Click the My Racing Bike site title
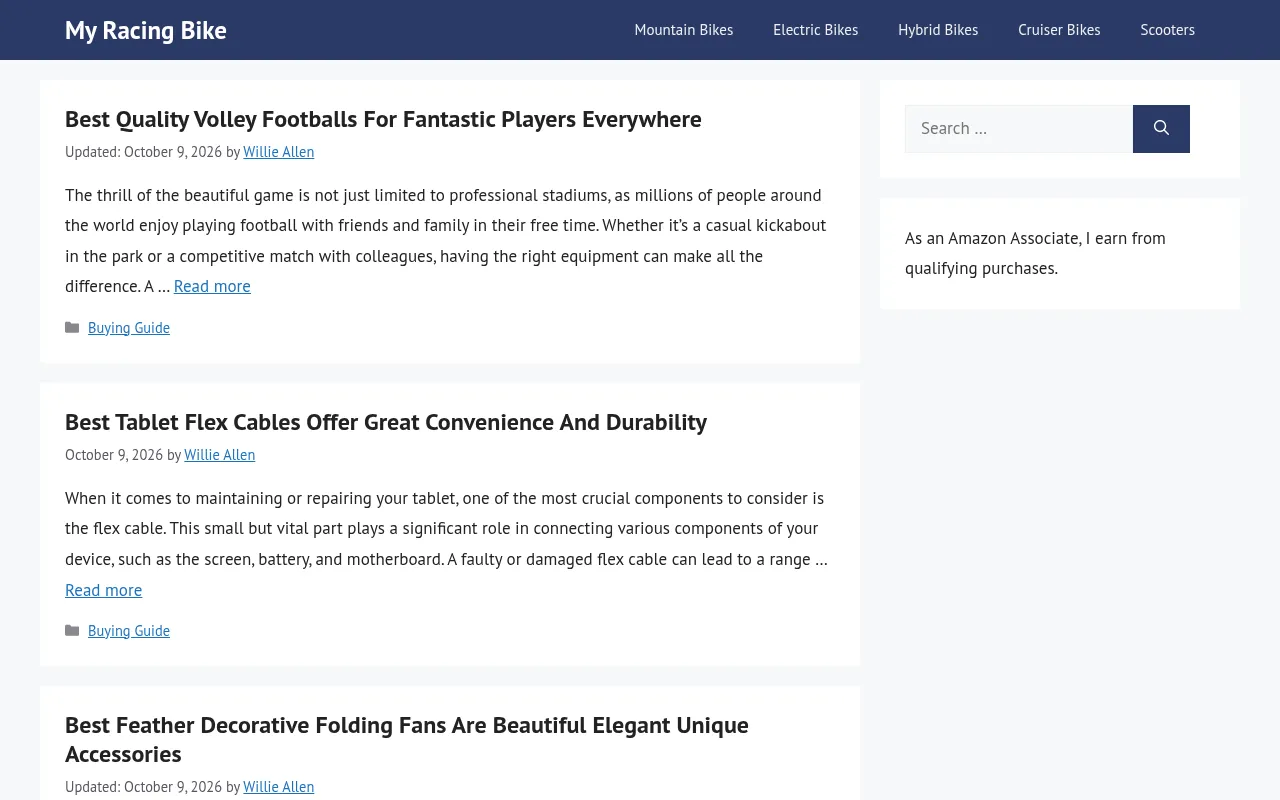The image size is (1280, 800). [146, 30]
